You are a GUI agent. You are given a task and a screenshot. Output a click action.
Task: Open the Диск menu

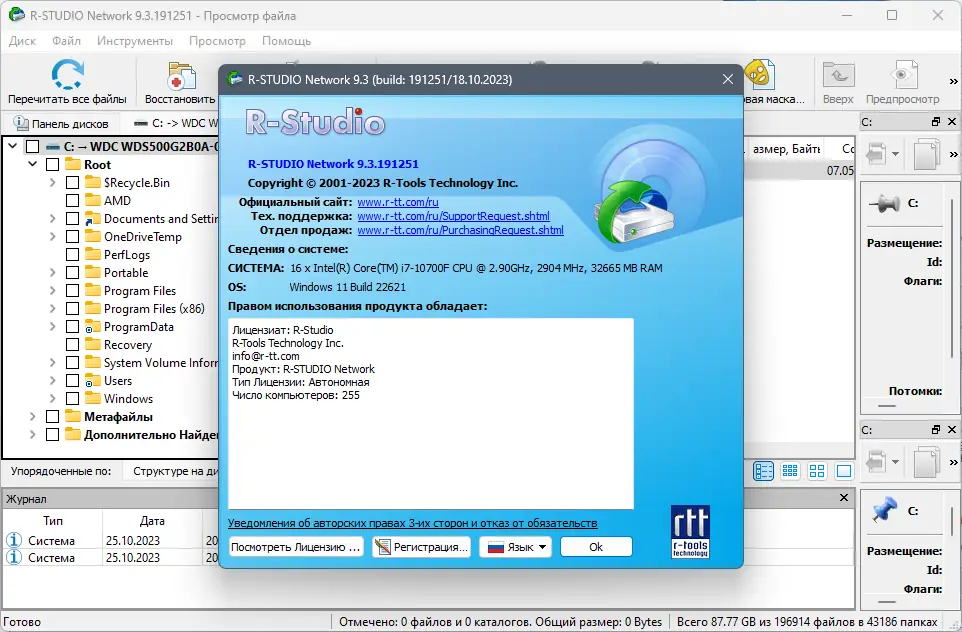point(23,41)
